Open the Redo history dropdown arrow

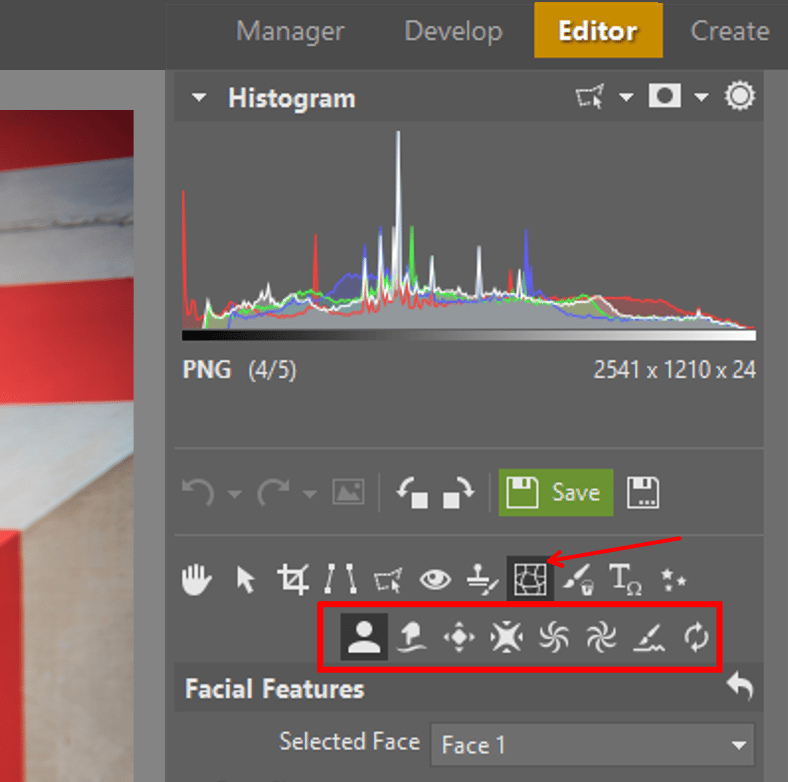[x=310, y=494]
